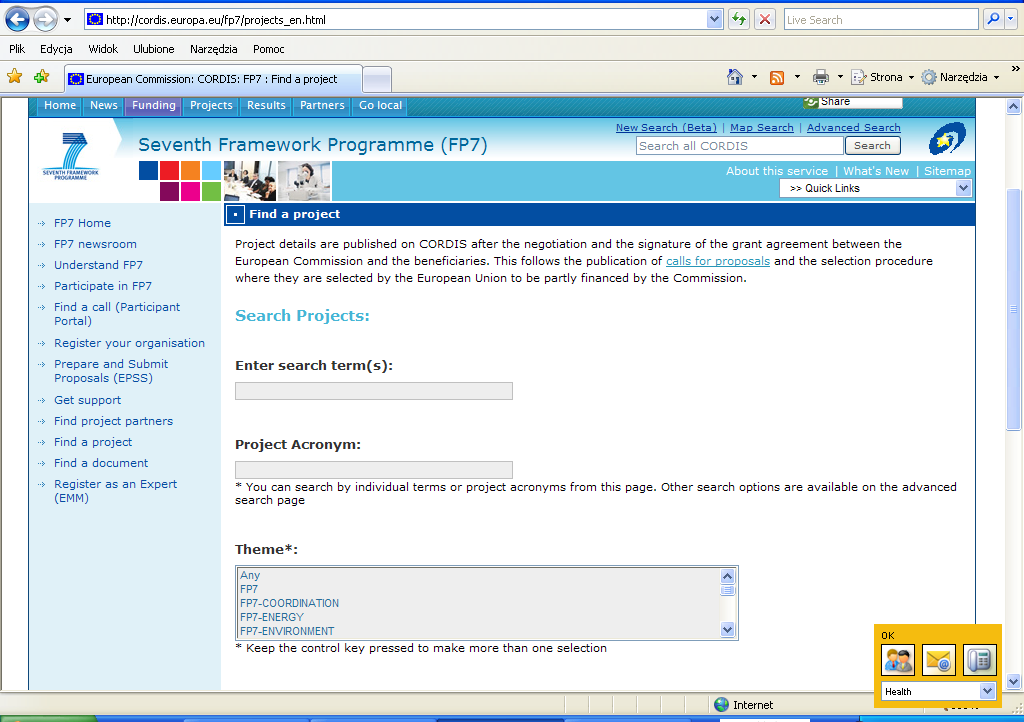The image size is (1024, 722).
Task: Open Register your organisation sidebar link
Action: click(x=129, y=343)
